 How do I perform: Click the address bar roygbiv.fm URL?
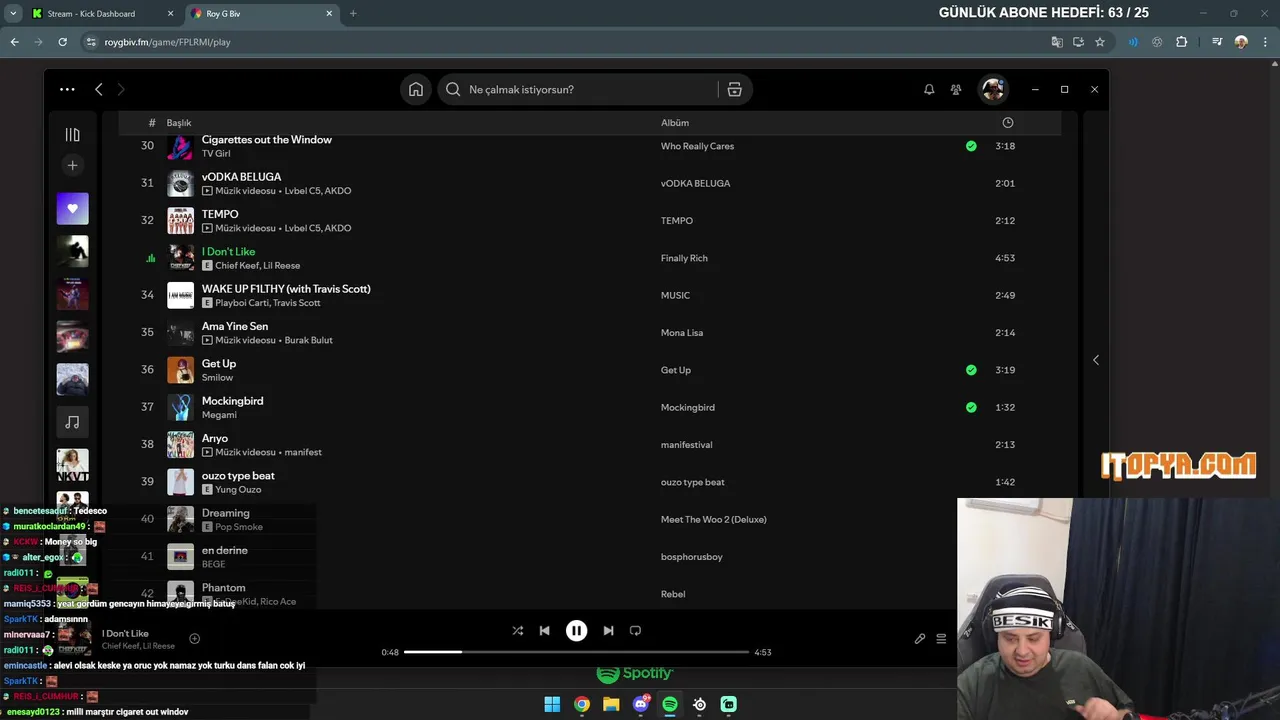(167, 42)
